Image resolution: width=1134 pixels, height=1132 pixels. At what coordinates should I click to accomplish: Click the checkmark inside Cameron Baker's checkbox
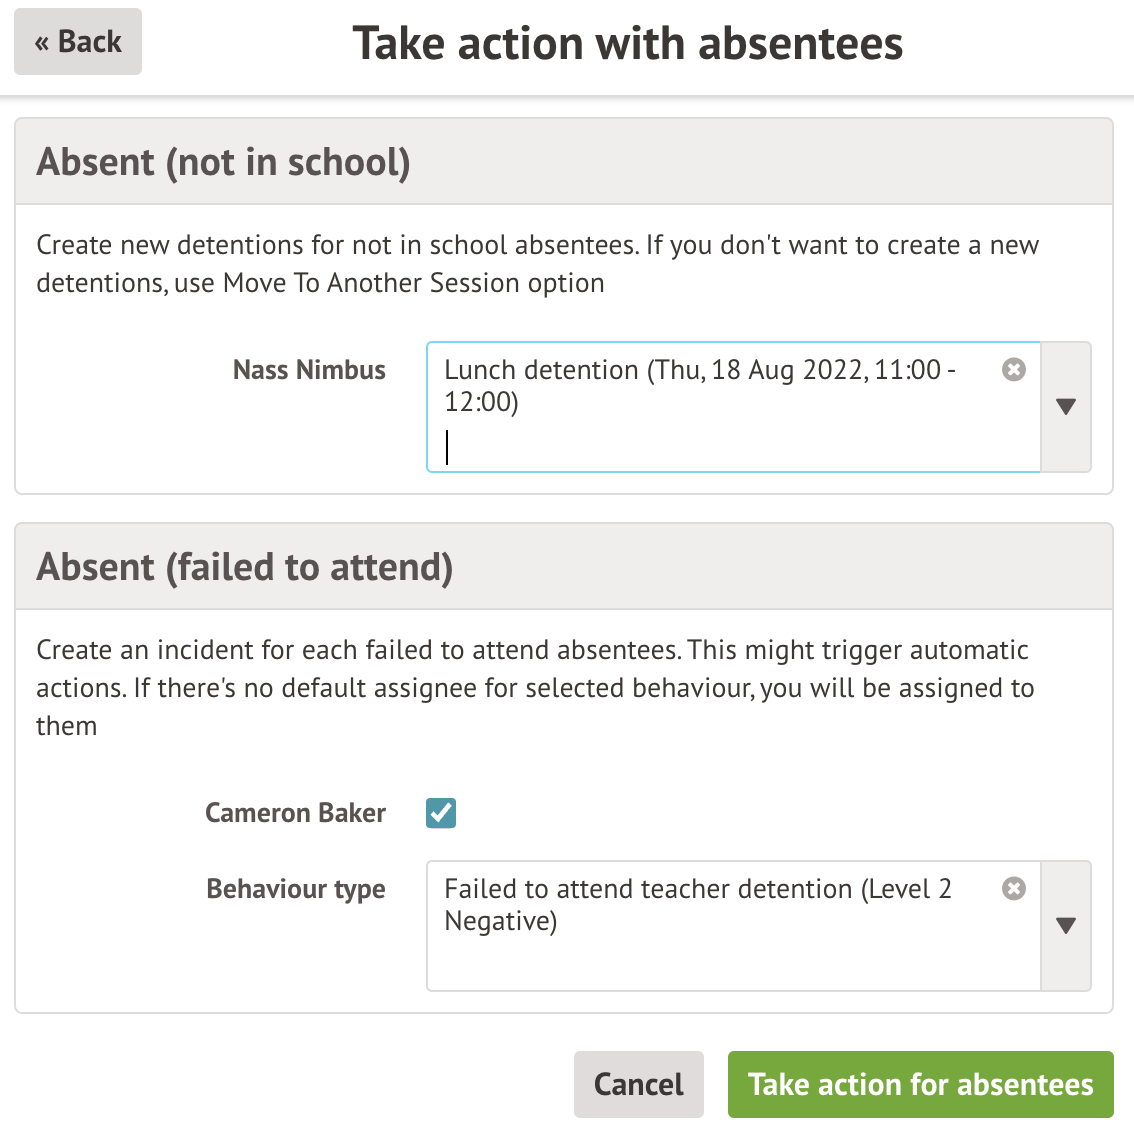(x=440, y=813)
